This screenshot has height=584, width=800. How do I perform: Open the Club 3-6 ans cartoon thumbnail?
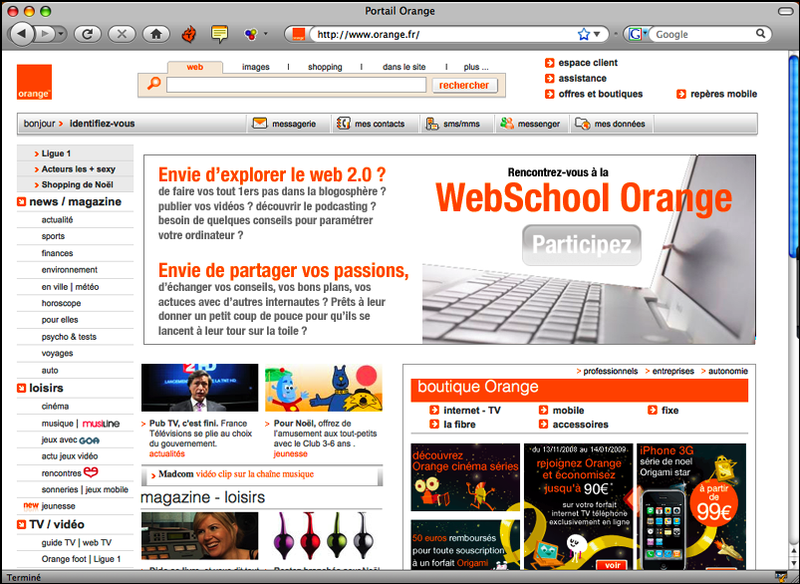tap(323, 388)
